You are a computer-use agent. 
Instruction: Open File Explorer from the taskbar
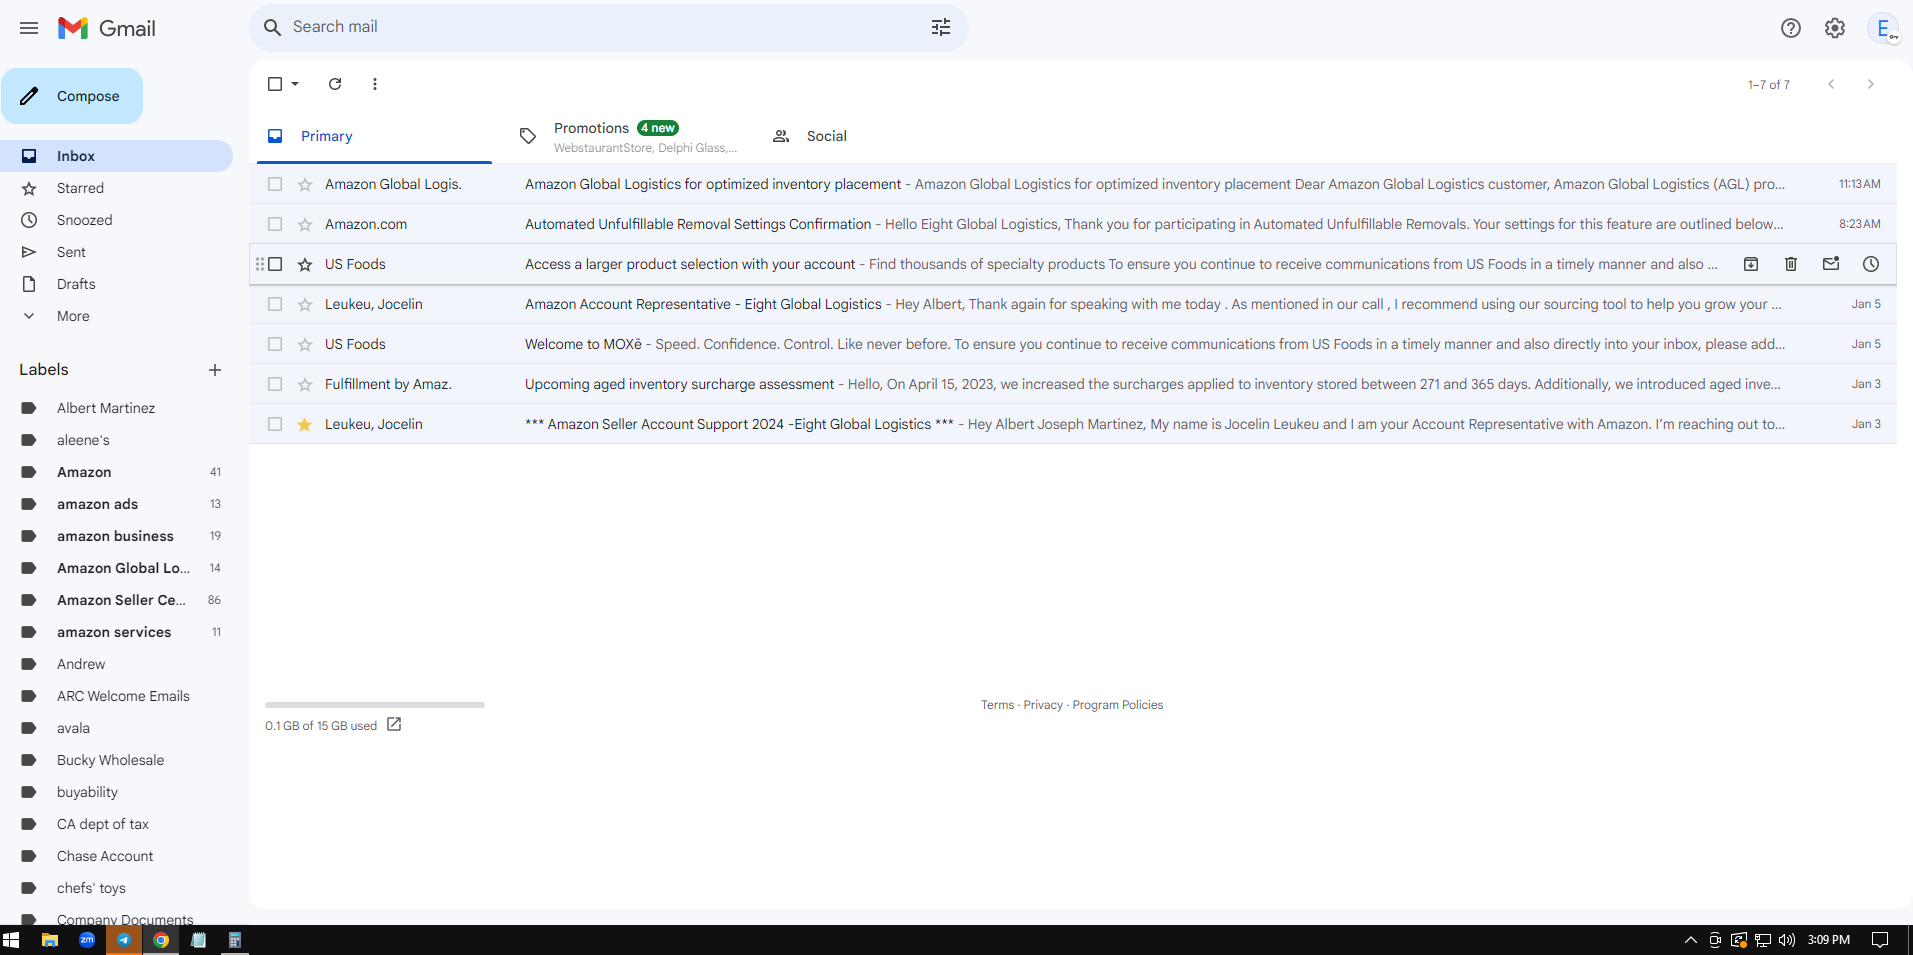49,940
